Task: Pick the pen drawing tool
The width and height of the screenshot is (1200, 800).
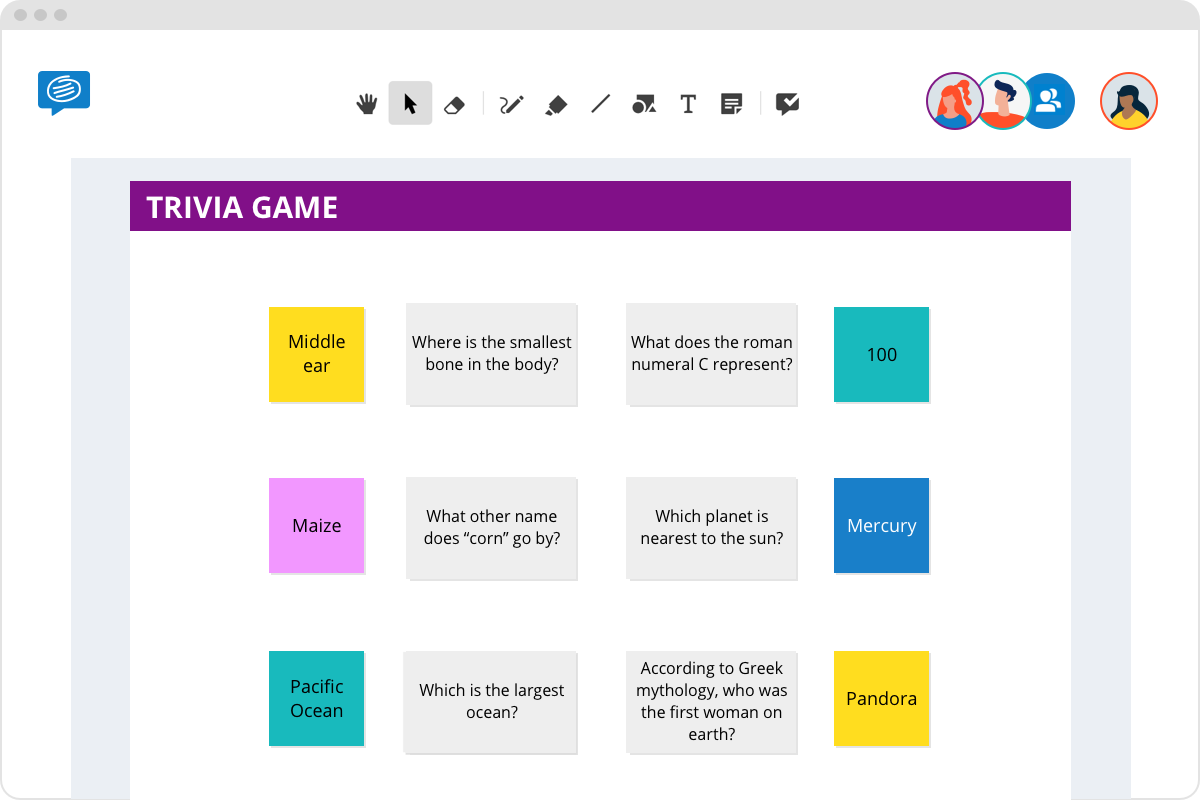Action: 511,104
